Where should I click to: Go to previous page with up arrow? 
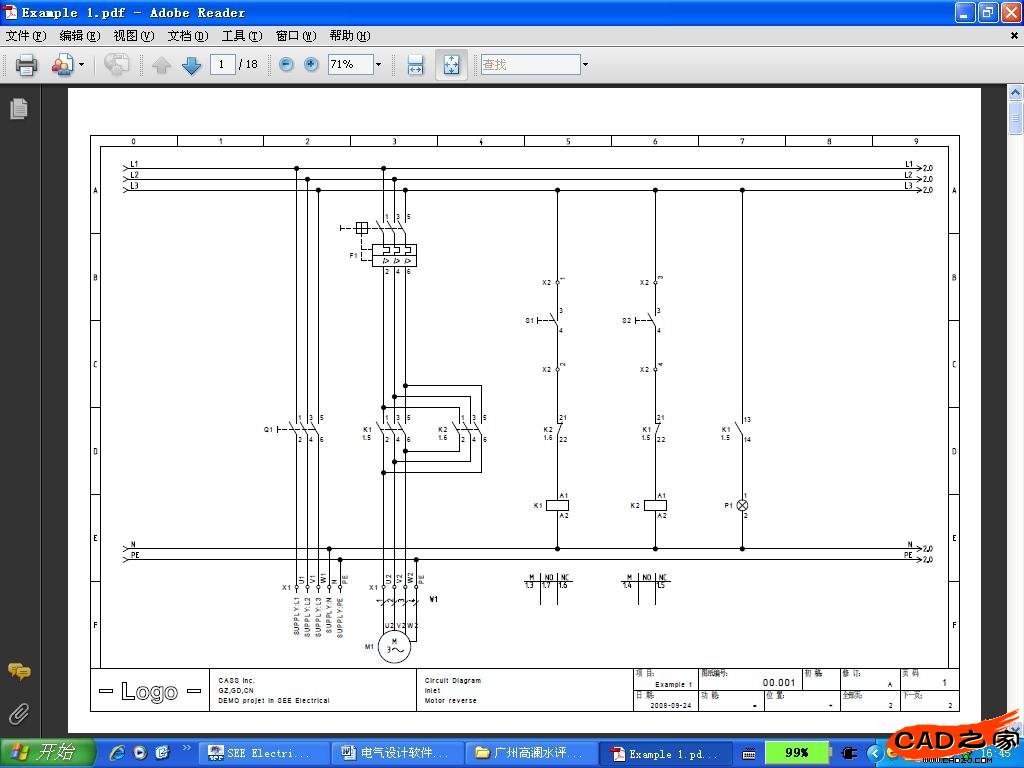point(162,65)
